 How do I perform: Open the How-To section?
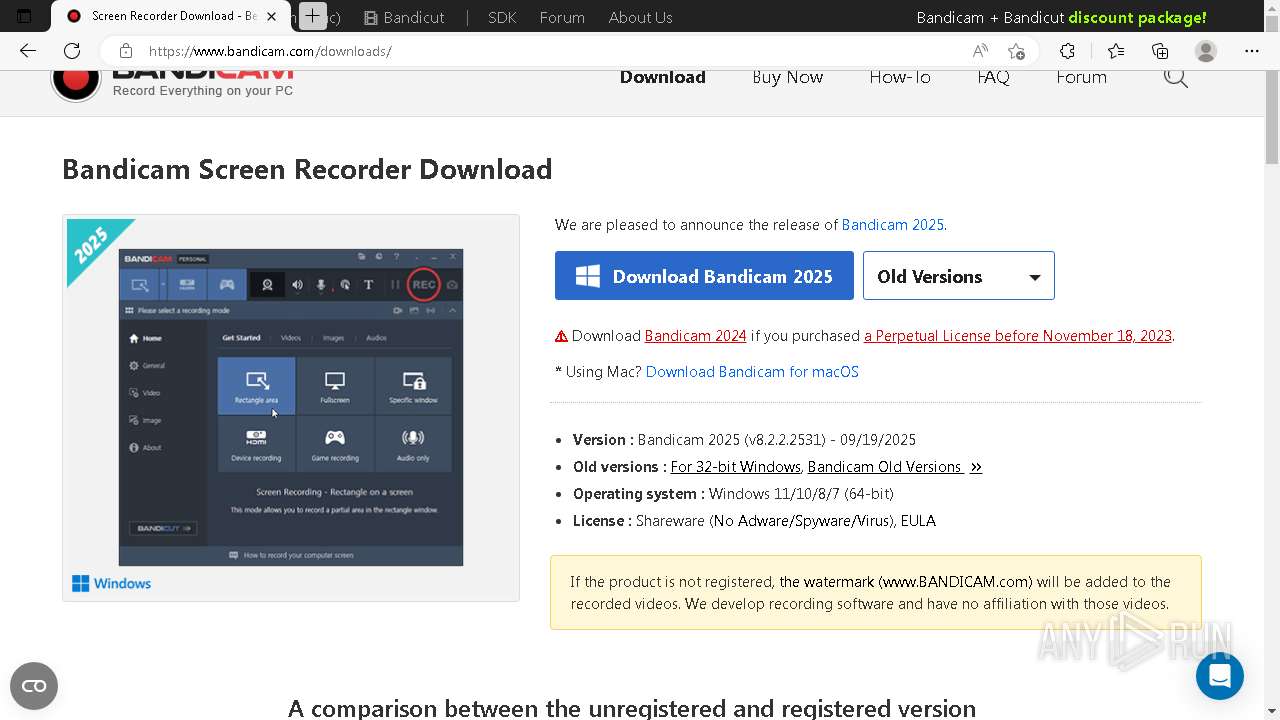point(900,78)
